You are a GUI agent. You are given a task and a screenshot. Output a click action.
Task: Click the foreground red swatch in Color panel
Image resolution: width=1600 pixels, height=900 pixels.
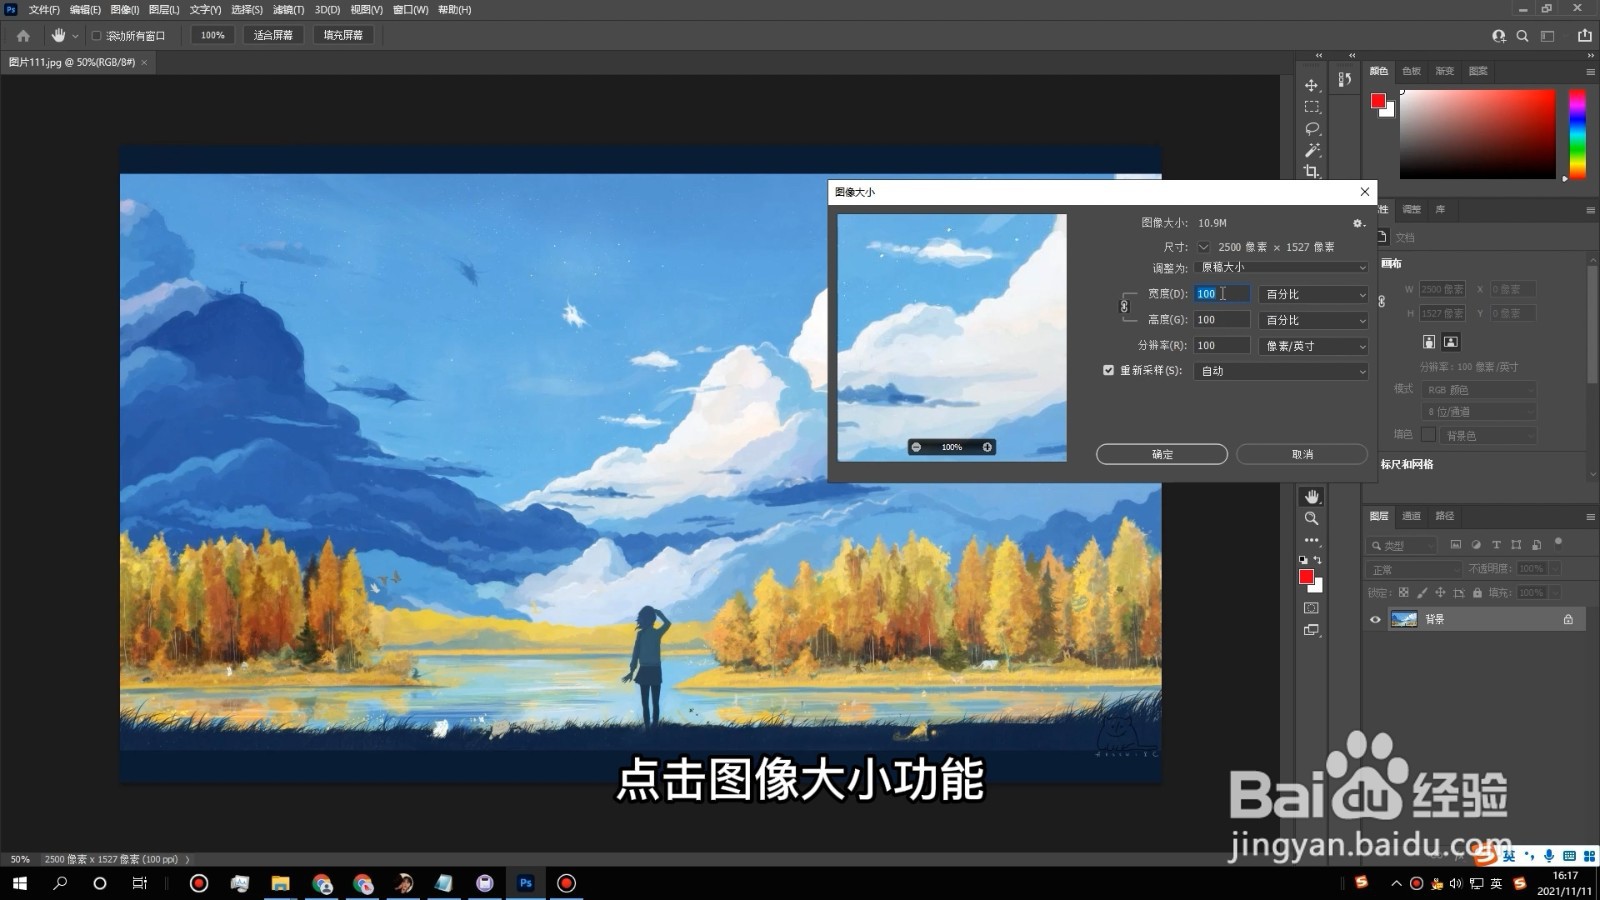(1378, 100)
